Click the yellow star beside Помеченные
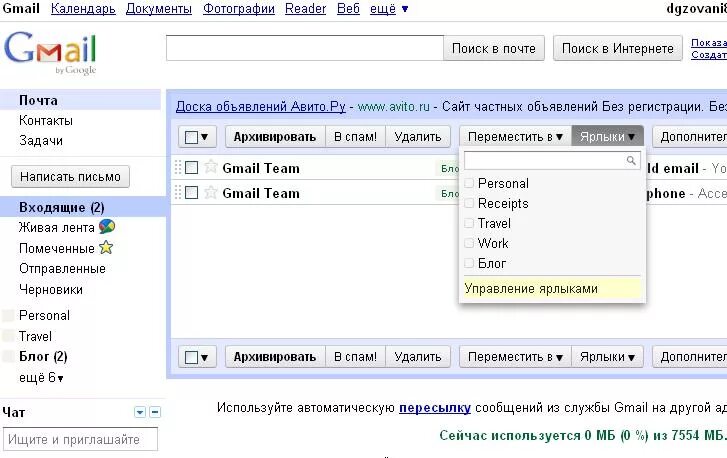The image size is (727, 458). (x=106, y=248)
